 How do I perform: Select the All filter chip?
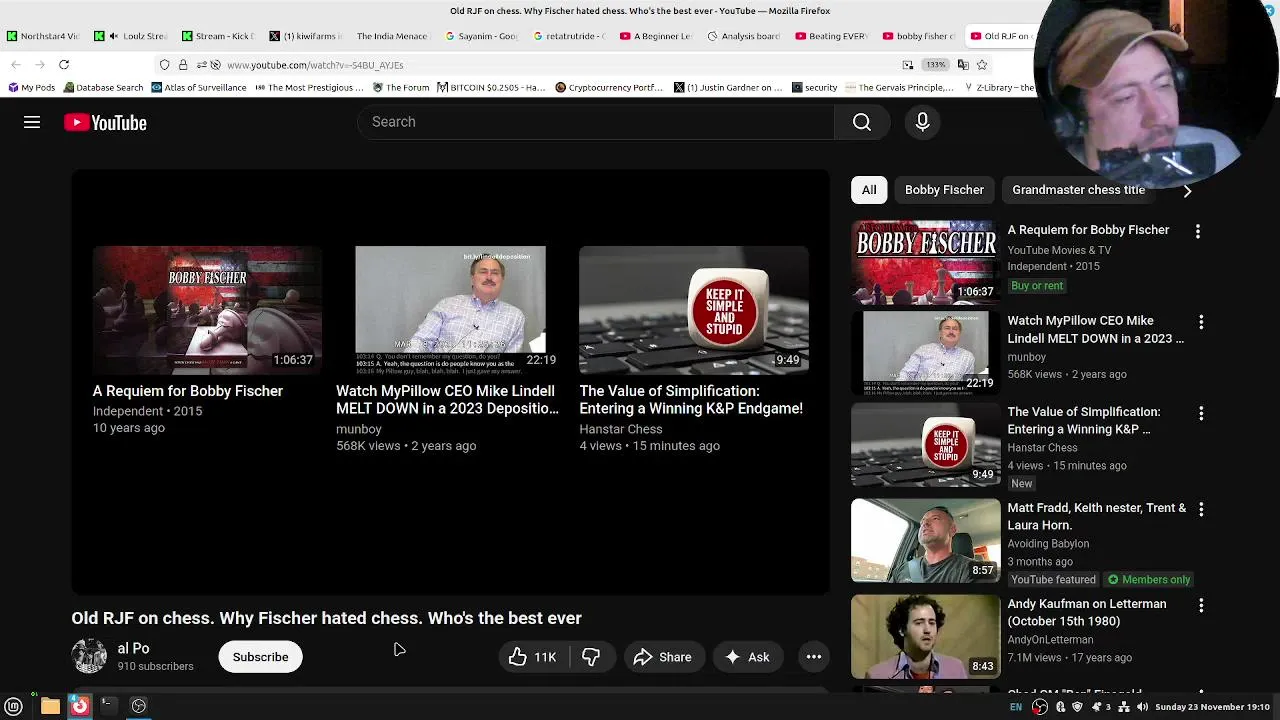click(x=869, y=190)
